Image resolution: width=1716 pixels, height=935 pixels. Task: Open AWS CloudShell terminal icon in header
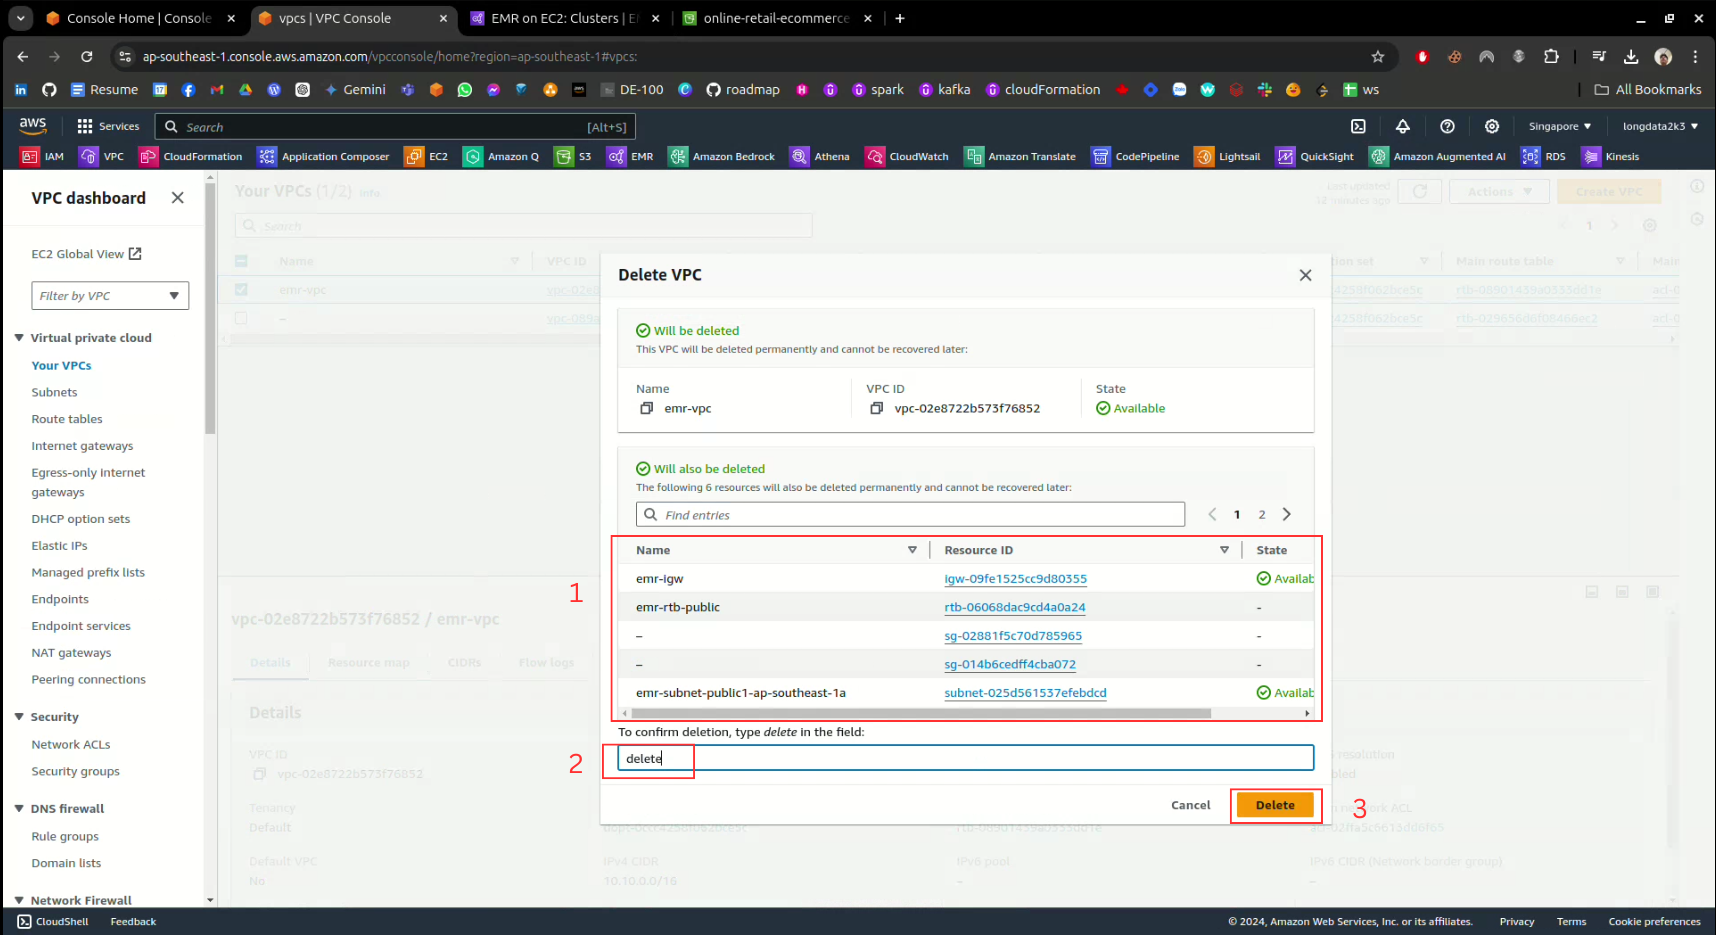(x=1358, y=126)
